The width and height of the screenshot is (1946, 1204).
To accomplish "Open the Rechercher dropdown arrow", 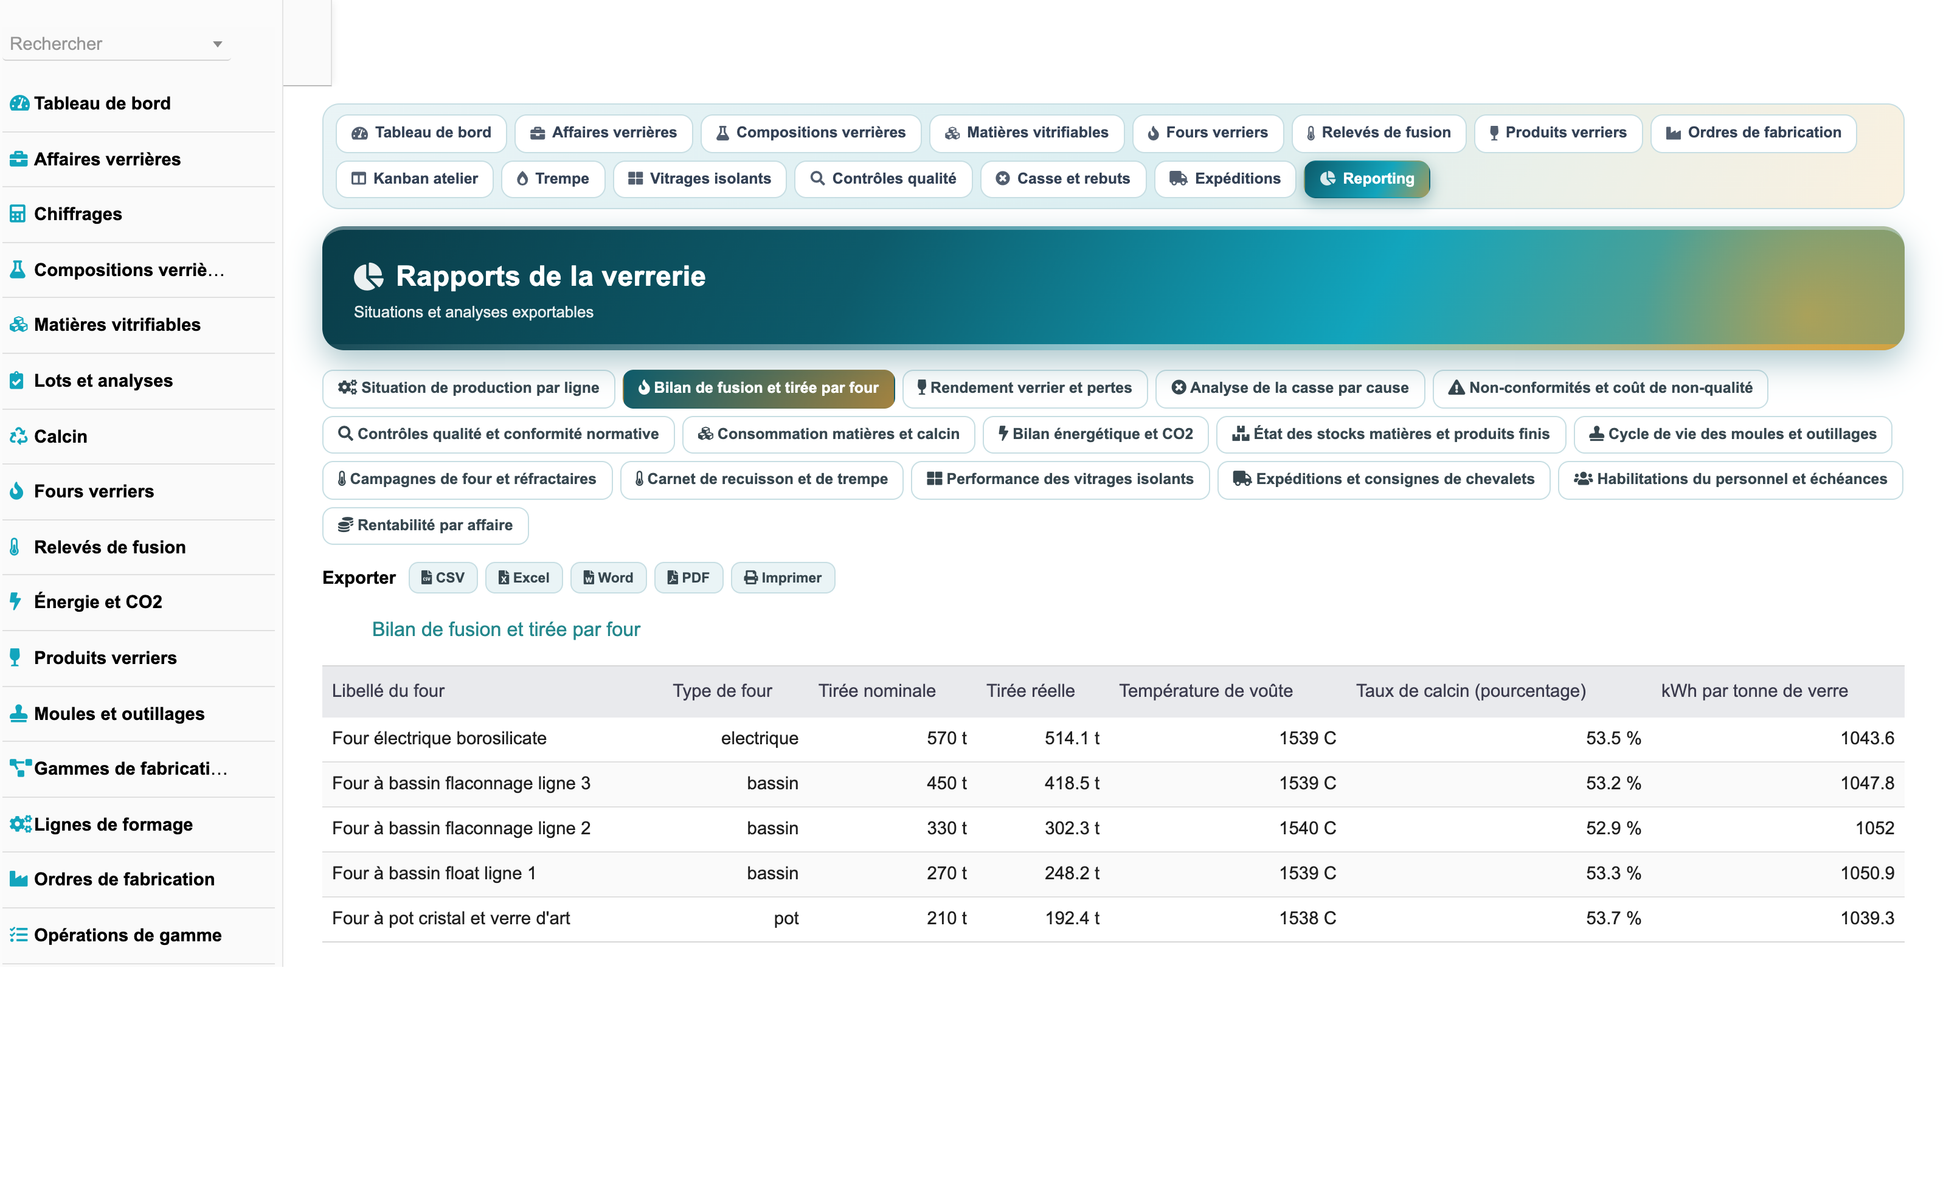I will tap(217, 44).
